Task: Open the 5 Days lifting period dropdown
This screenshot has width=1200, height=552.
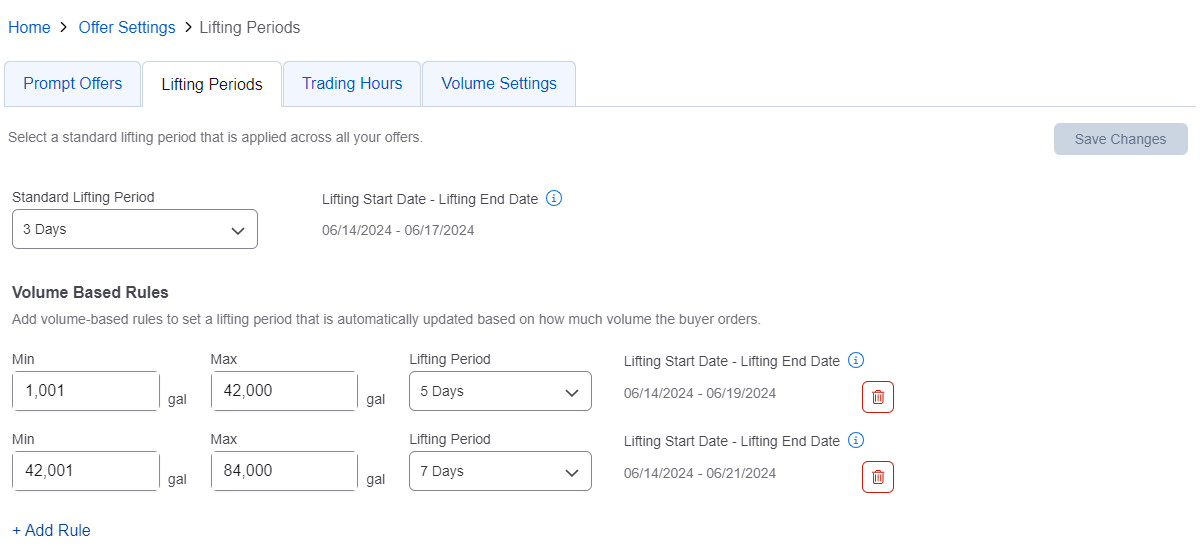Action: (x=500, y=391)
